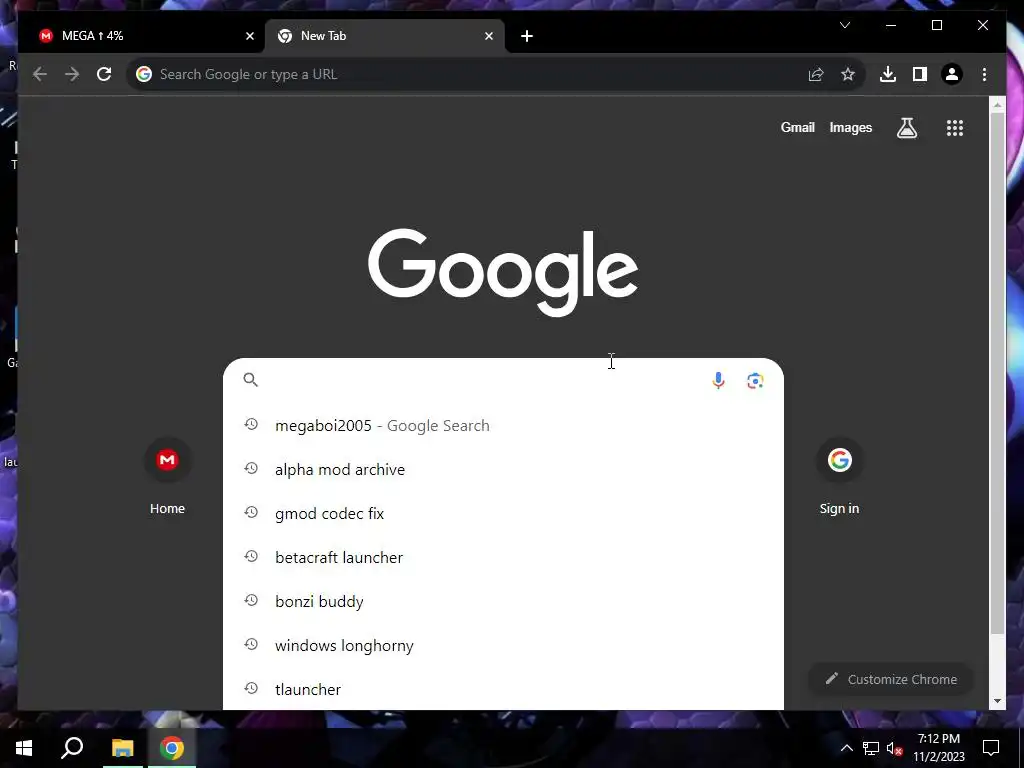Select suggestion gmod codec fix
This screenshot has width=1024, height=768.
[x=503, y=513]
